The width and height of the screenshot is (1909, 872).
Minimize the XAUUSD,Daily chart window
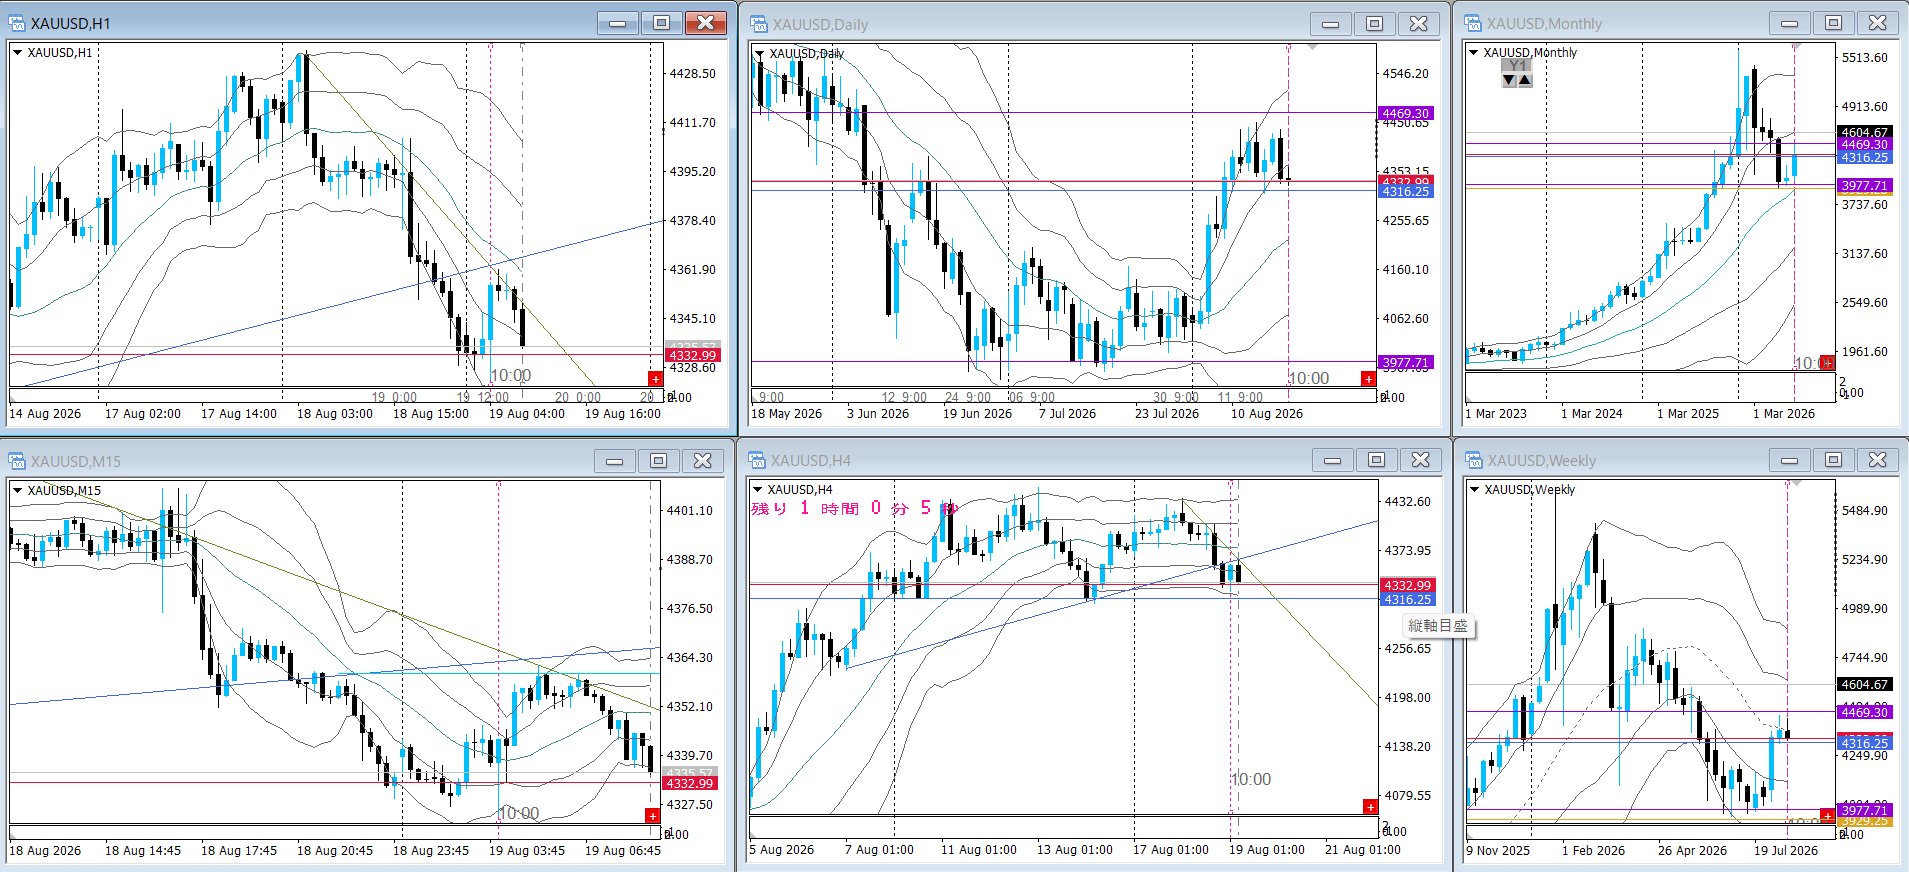1331,24
